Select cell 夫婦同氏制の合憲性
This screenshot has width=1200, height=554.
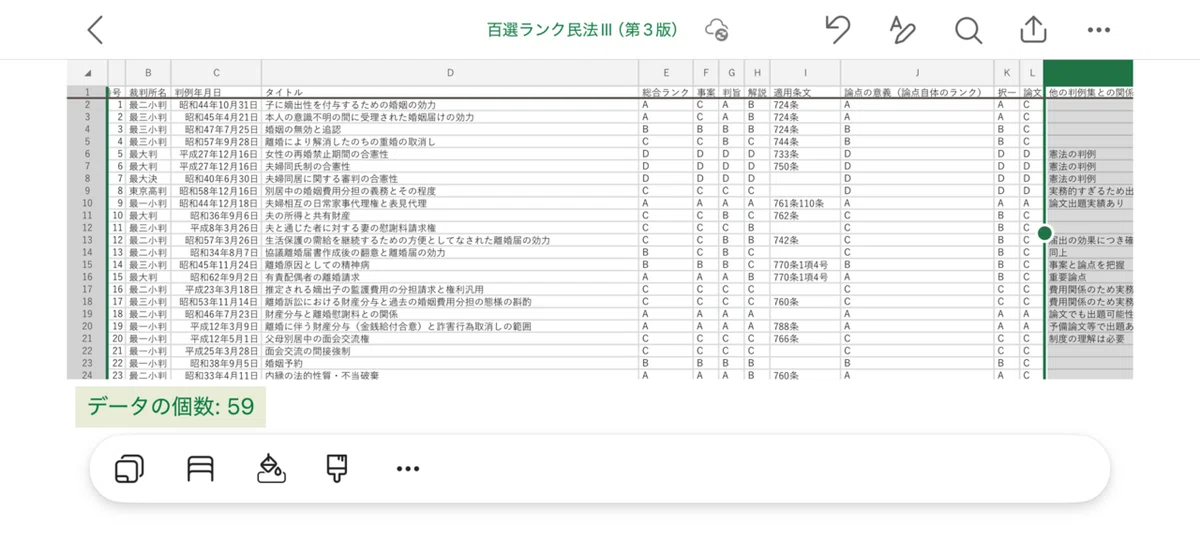450,166
